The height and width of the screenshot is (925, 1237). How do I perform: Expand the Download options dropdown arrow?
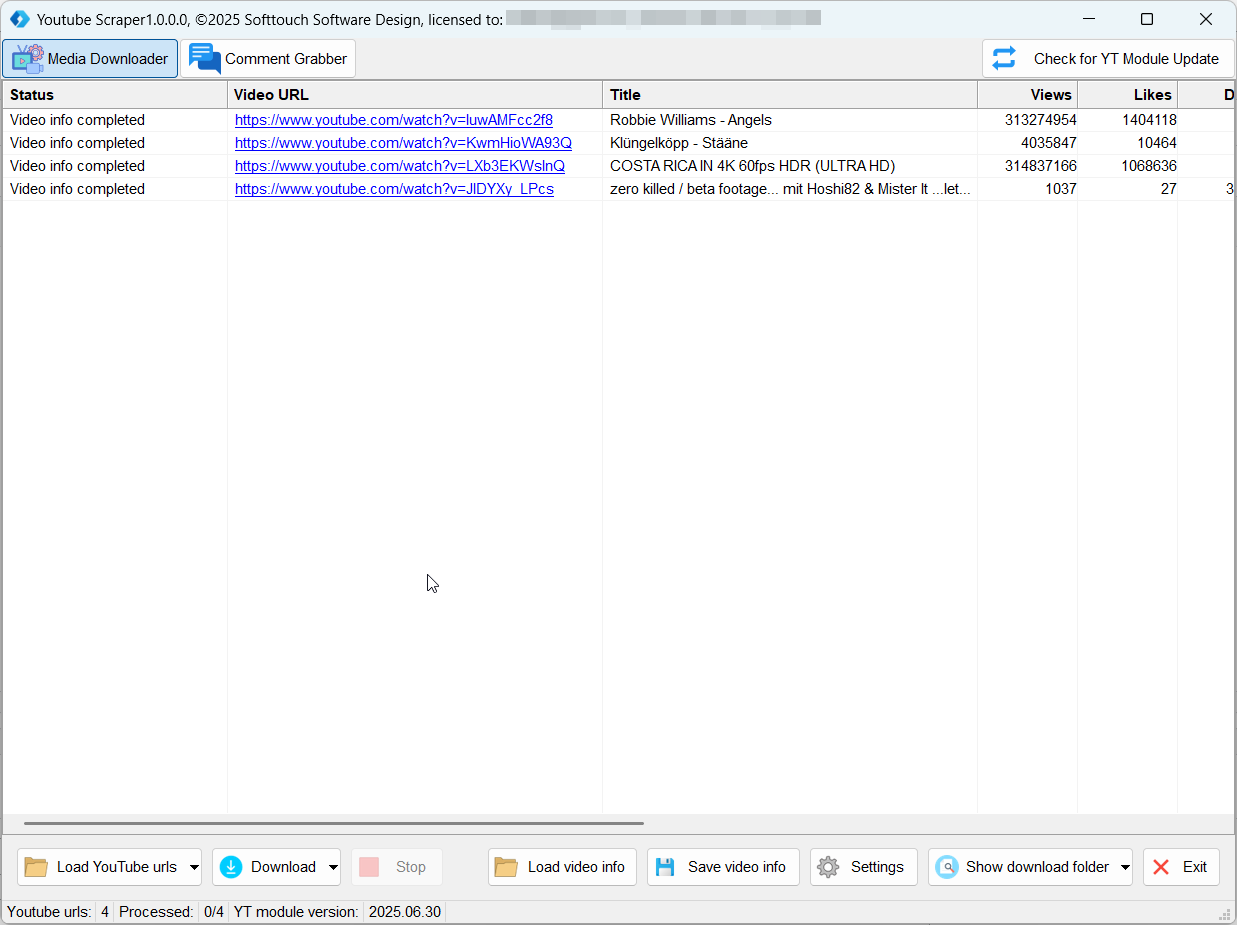pyautogui.click(x=333, y=867)
